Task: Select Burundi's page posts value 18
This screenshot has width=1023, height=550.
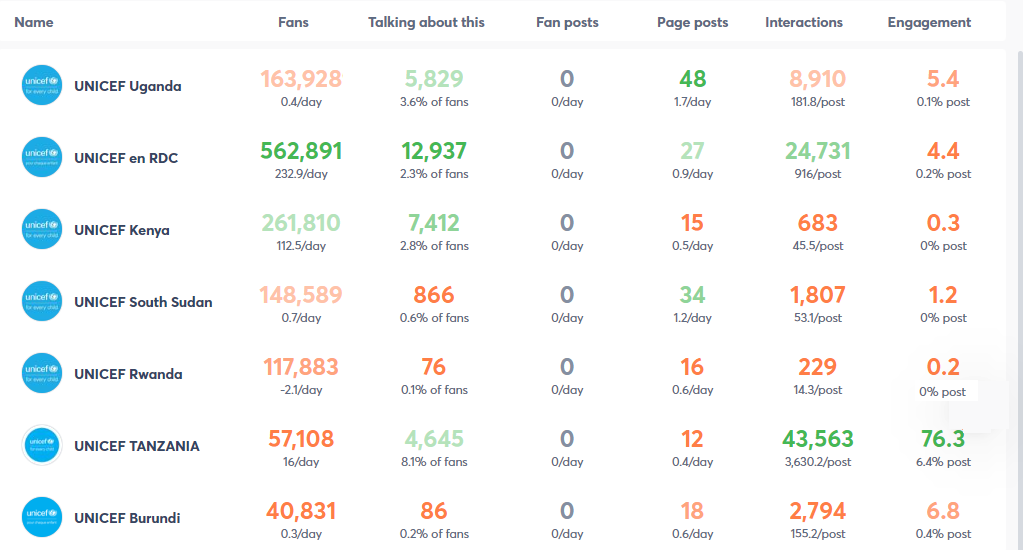Action: tap(693, 511)
